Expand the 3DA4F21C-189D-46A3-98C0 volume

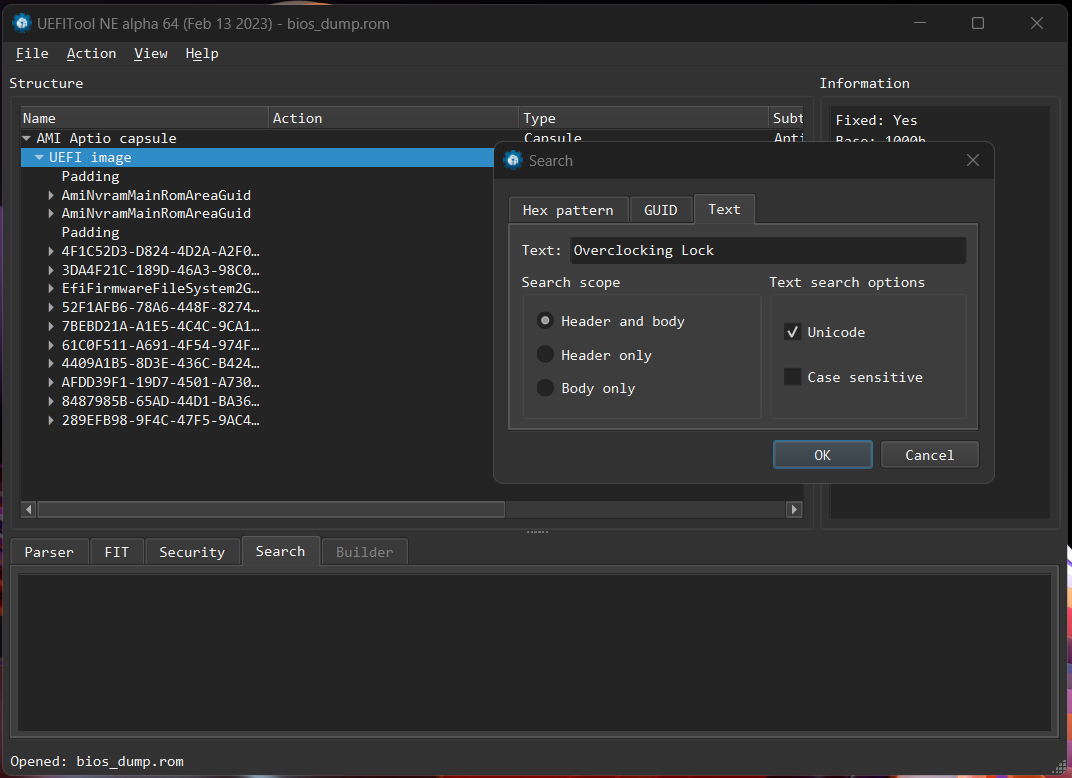[x=51, y=270]
